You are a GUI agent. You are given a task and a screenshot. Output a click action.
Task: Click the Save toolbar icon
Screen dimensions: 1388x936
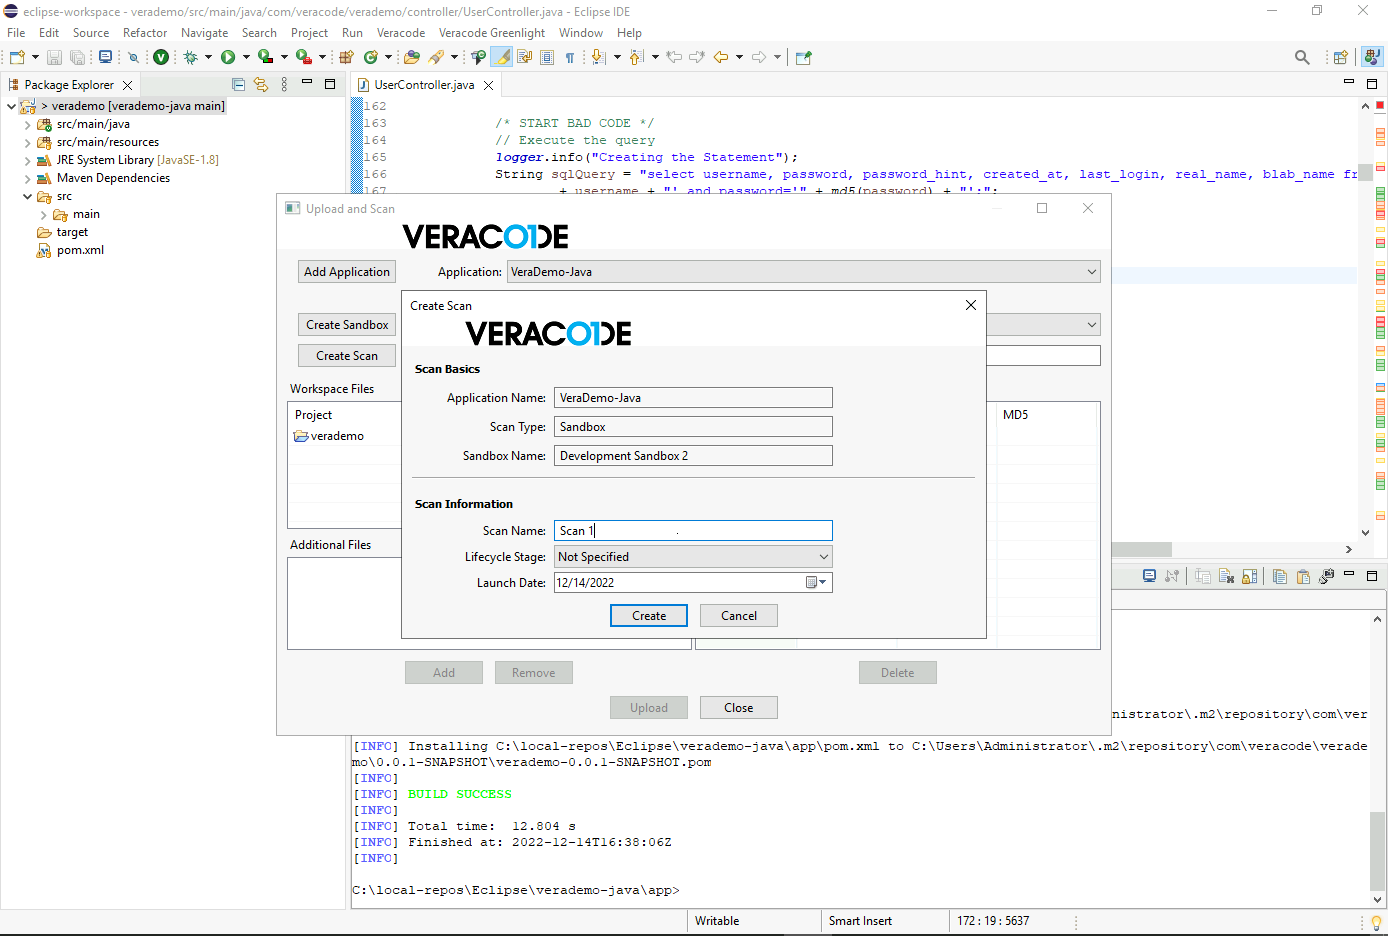pos(55,57)
